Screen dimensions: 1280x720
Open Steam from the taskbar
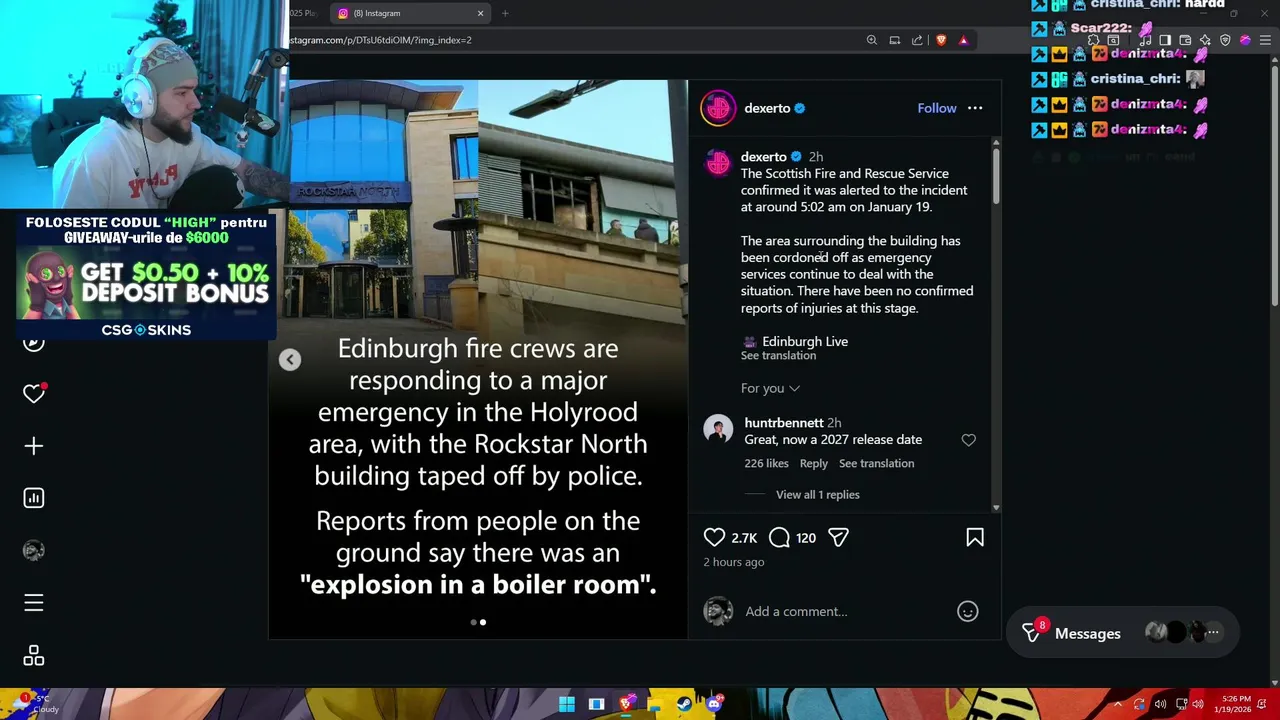coord(684,704)
